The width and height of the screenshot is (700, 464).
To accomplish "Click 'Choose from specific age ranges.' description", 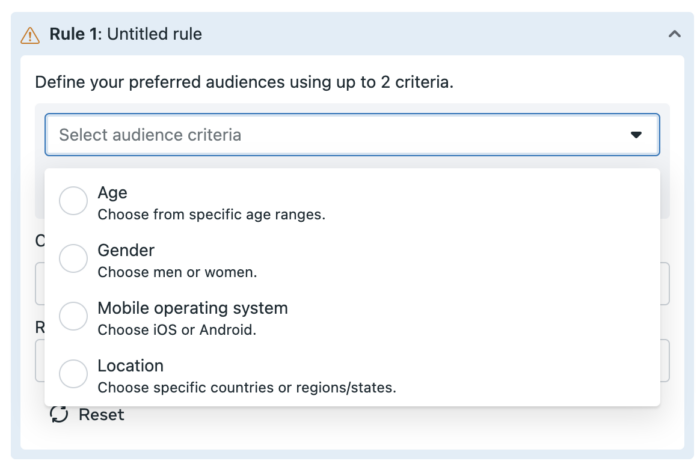I will click(211, 214).
